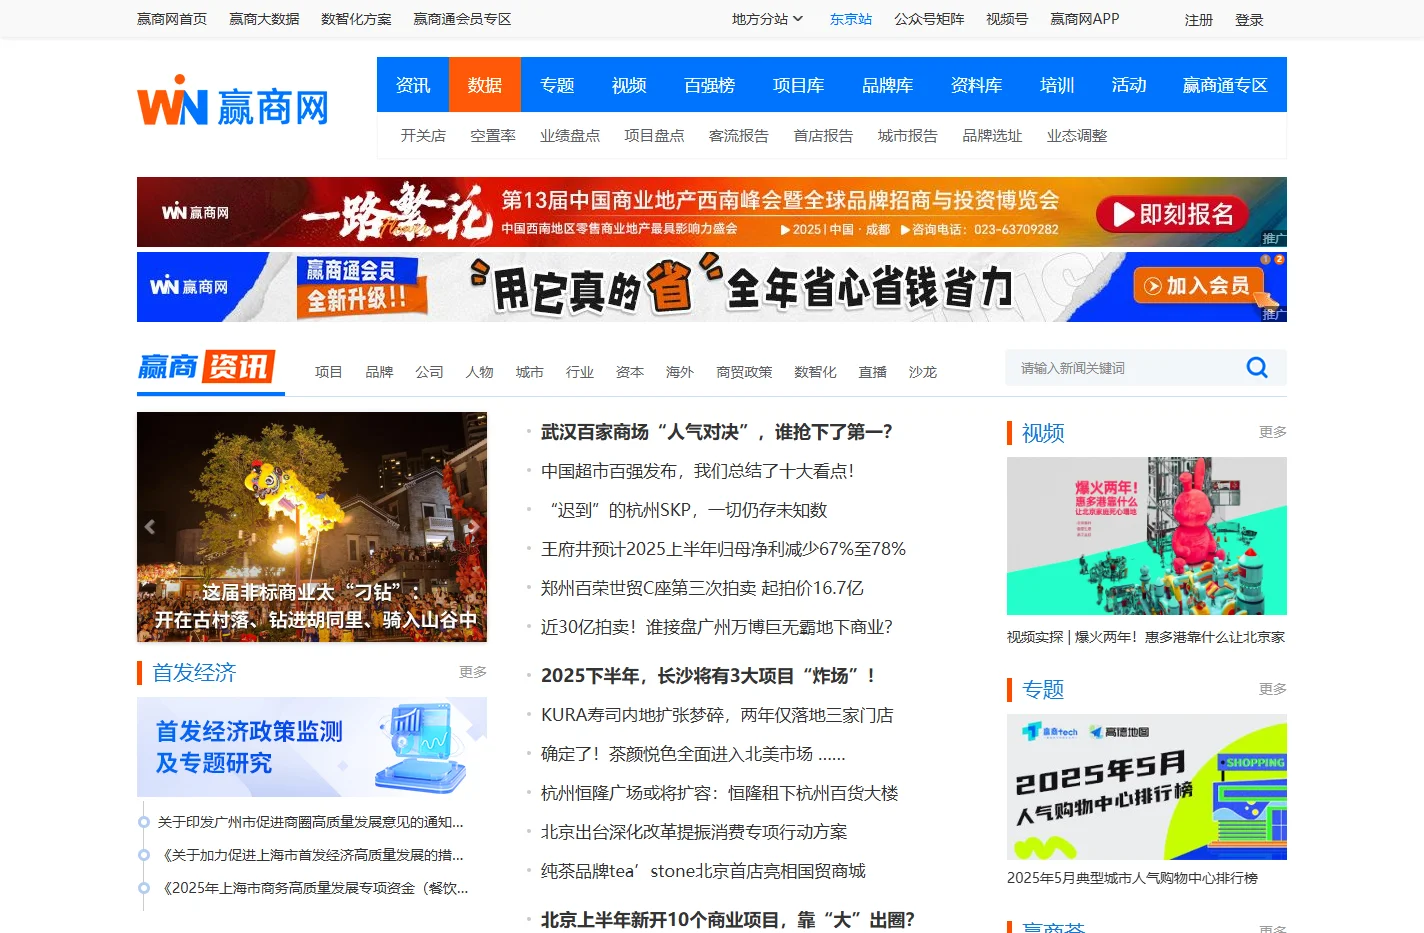
Task: Open the 资讯 main tab
Action: point(413,85)
